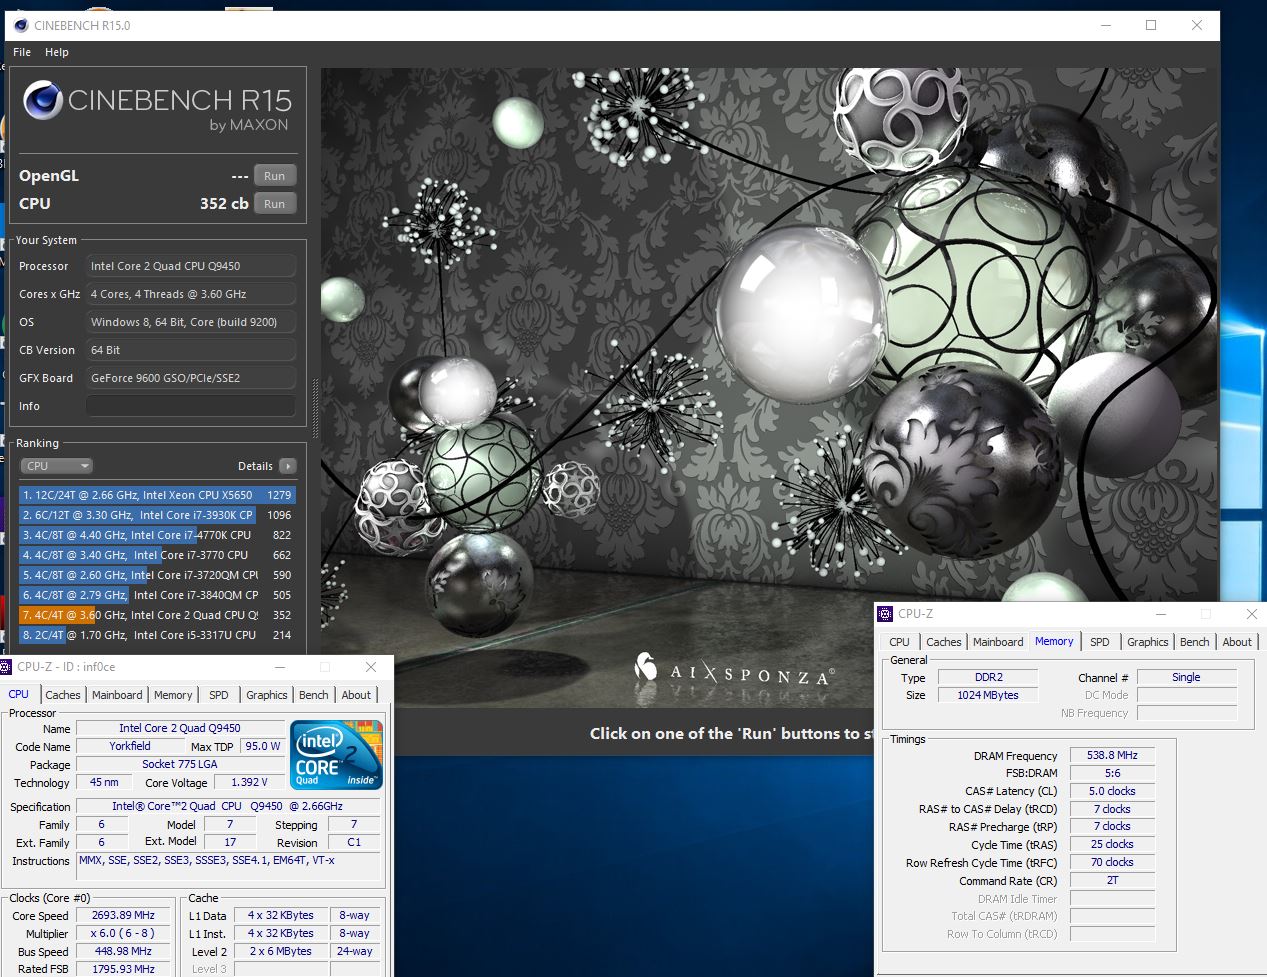Switch to About tab in CPU-Z inf0ce window

point(356,695)
